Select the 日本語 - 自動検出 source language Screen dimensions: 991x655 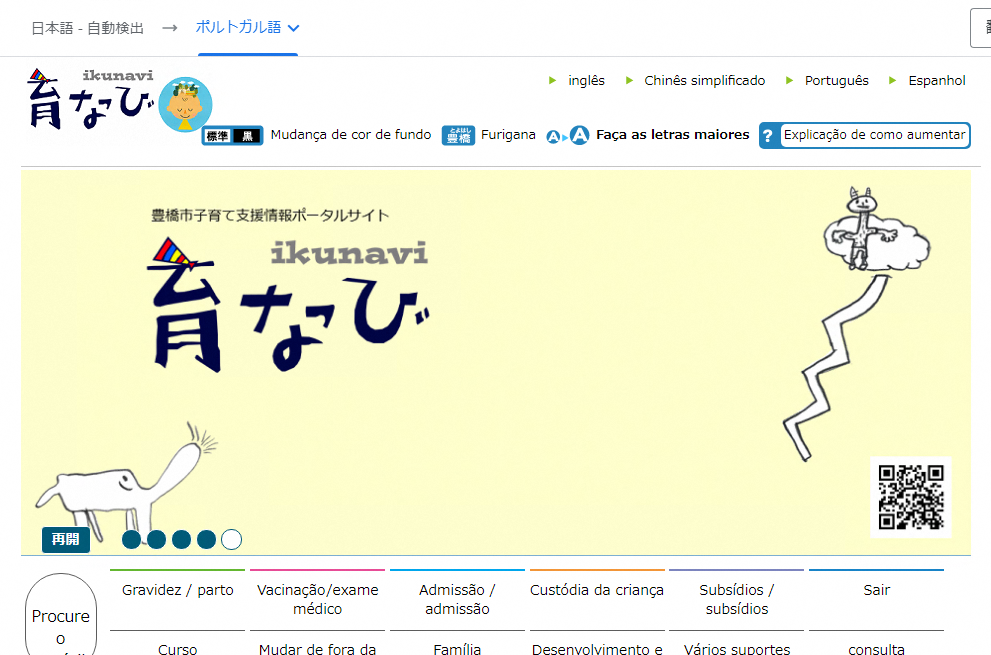(x=88, y=28)
